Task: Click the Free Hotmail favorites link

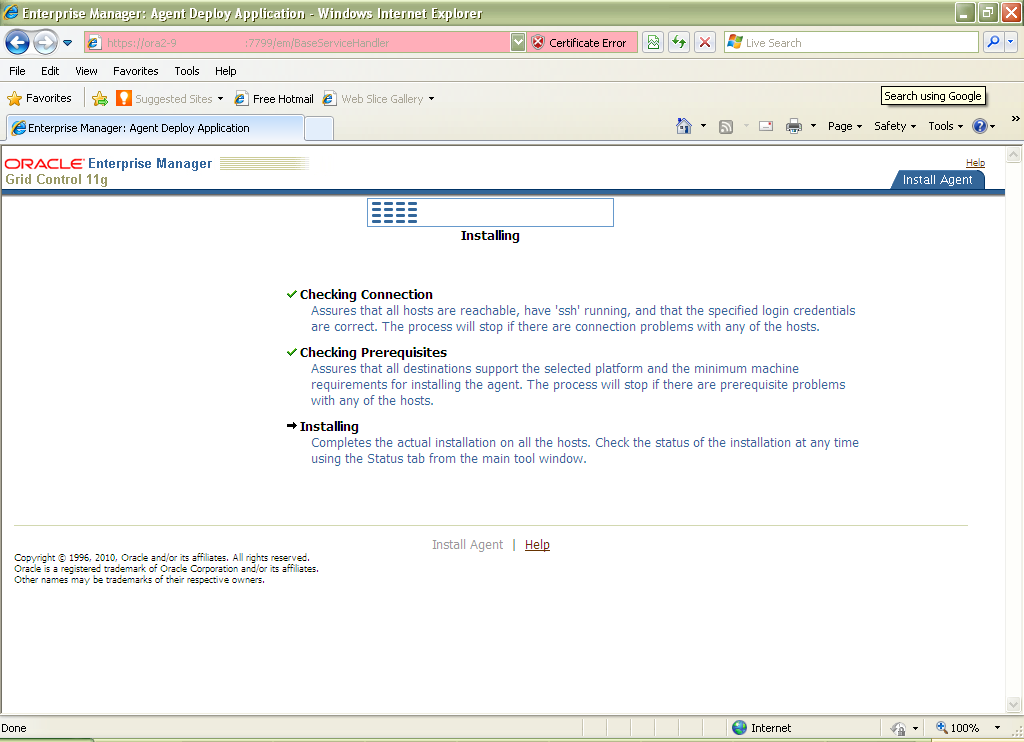Action: coord(274,99)
